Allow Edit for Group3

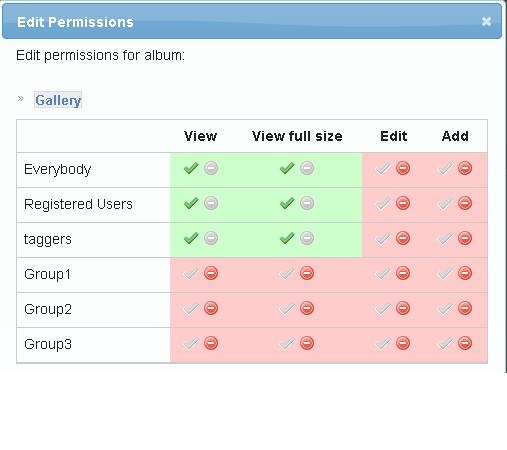pos(383,343)
